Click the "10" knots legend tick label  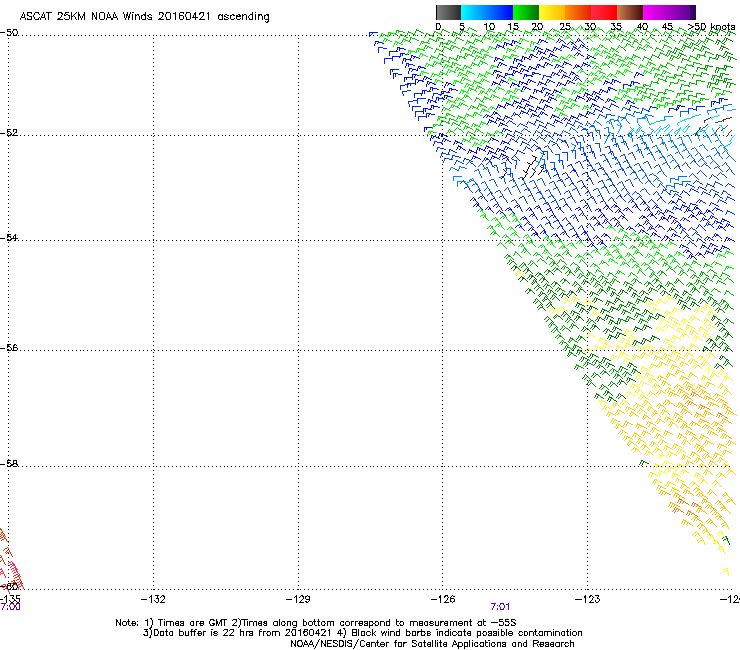click(x=489, y=27)
